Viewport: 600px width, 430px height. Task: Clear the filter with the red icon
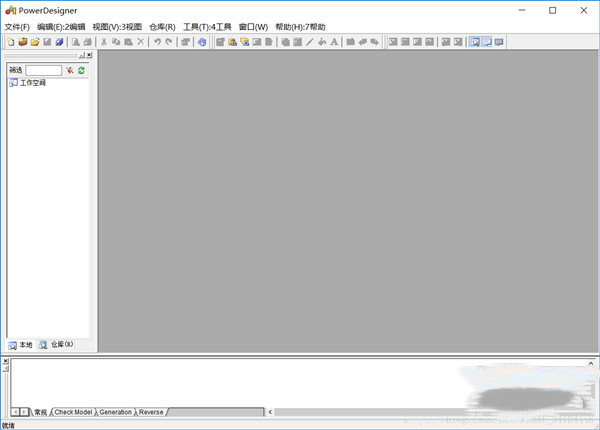point(70,70)
